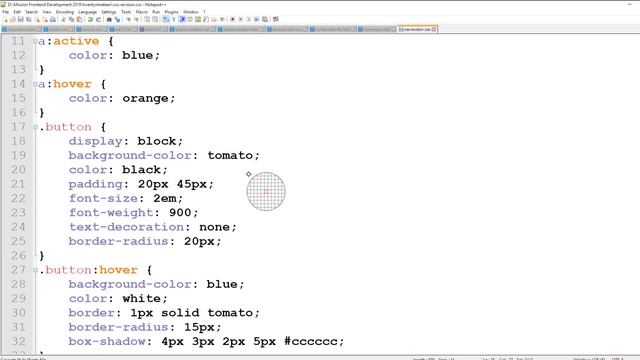This screenshot has width=640, height=360.
Task: Open the File menu
Action: [5, 12]
